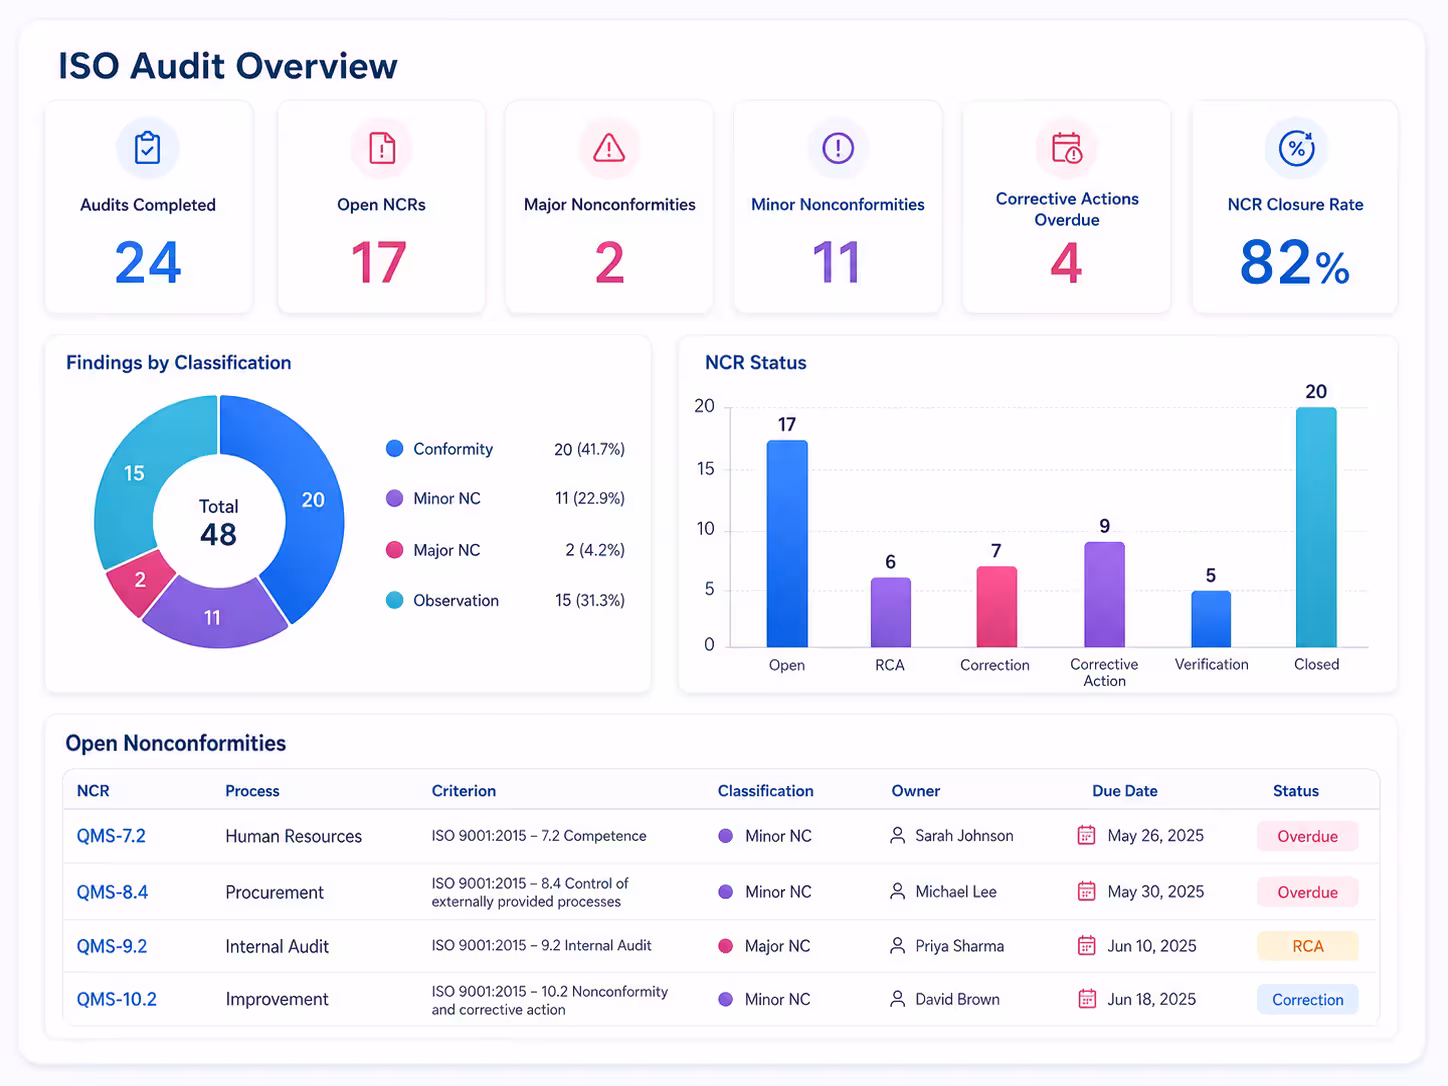
Task: Click the Minor Nonconformities exclamation circle icon
Action: pyautogui.click(x=838, y=148)
